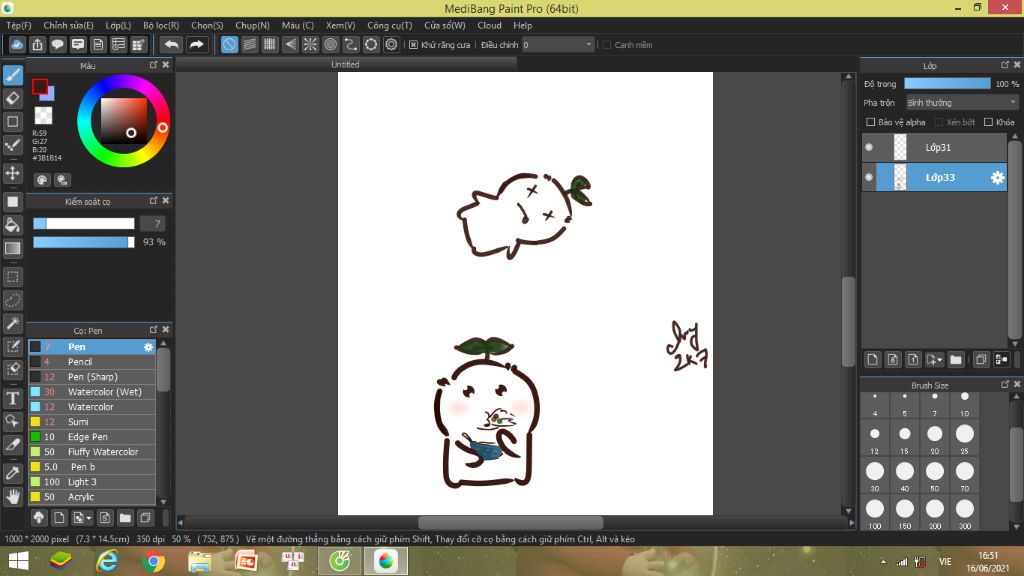This screenshot has height=576, width=1024.
Task: Select Pencil brush
Action: tap(92, 362)
